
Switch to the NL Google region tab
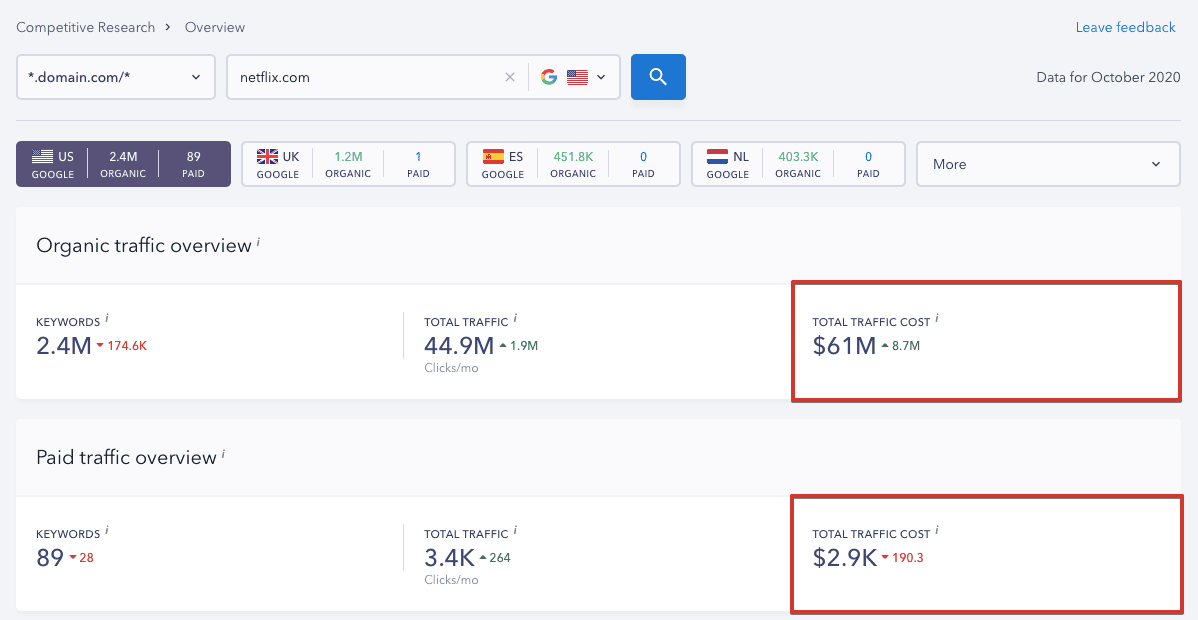tap(798, 164)
